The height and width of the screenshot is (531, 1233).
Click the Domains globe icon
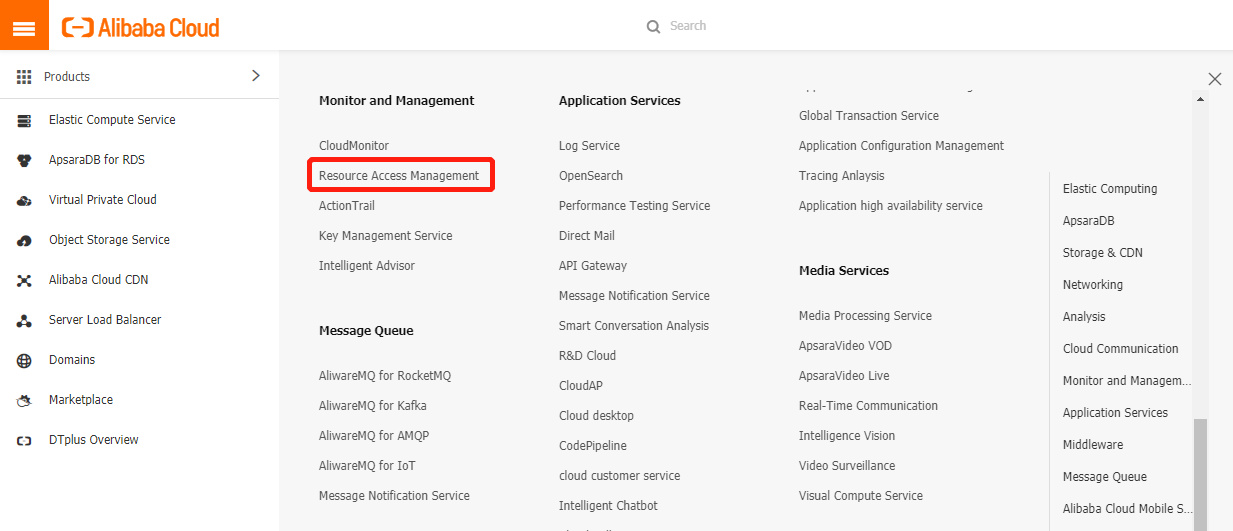tap(25, 360)
